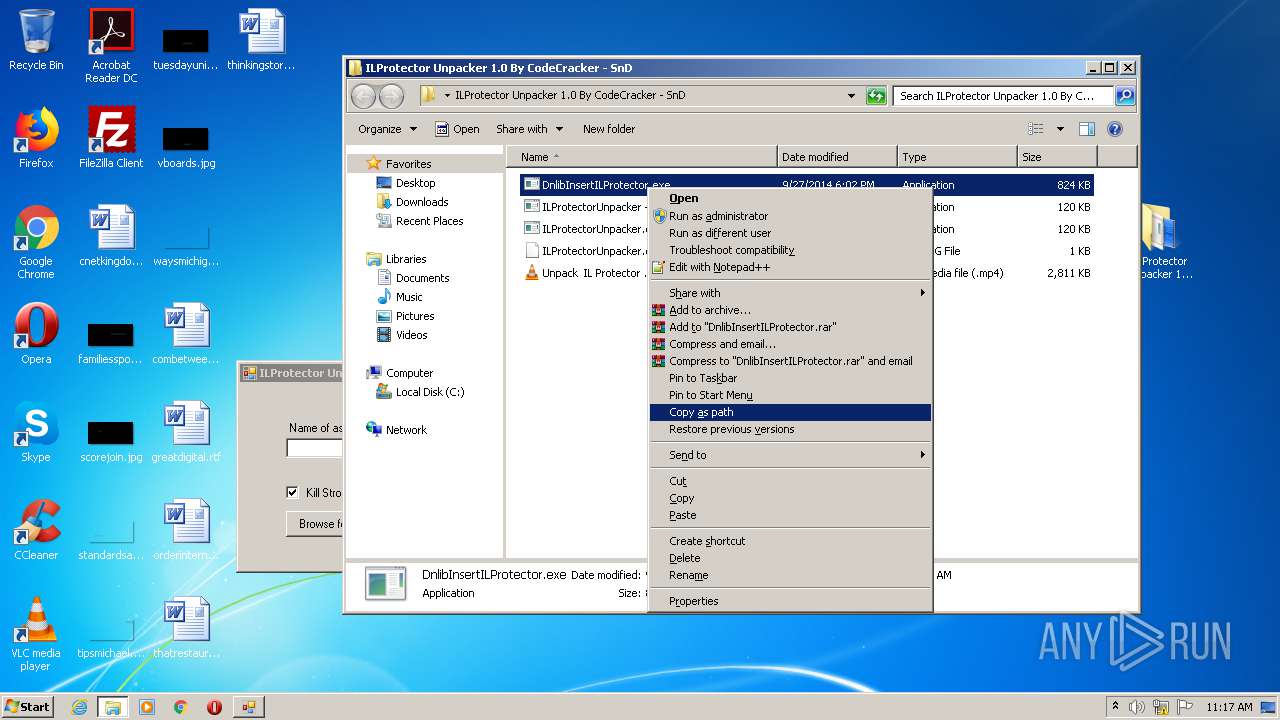The image size is (1280, 720).
Task: Show hidden tray icons arrow
Action: pyautogui.click(x=1115, y=707)
